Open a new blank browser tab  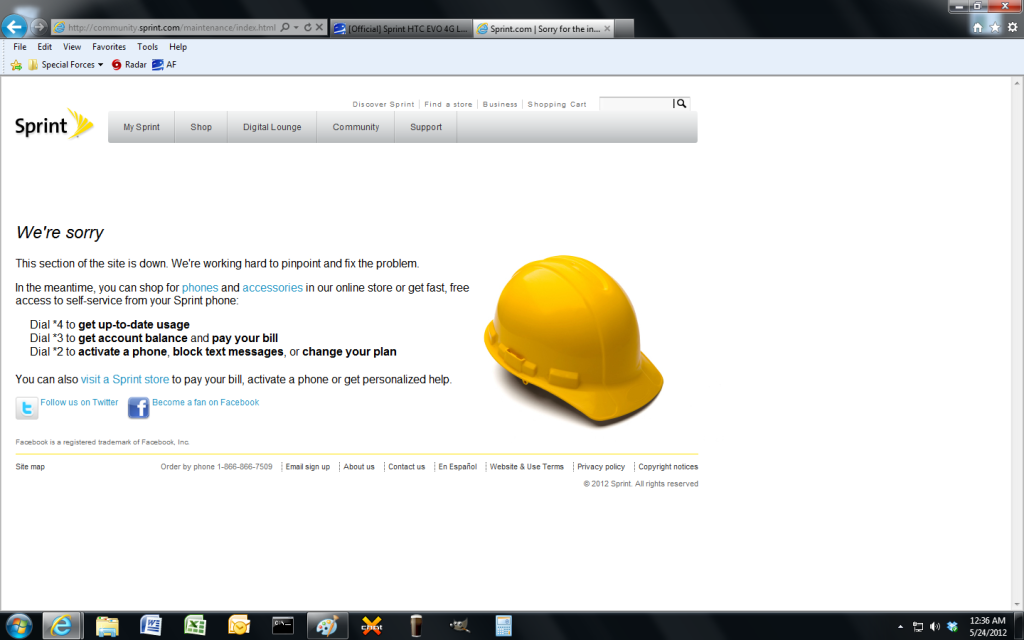624,28
